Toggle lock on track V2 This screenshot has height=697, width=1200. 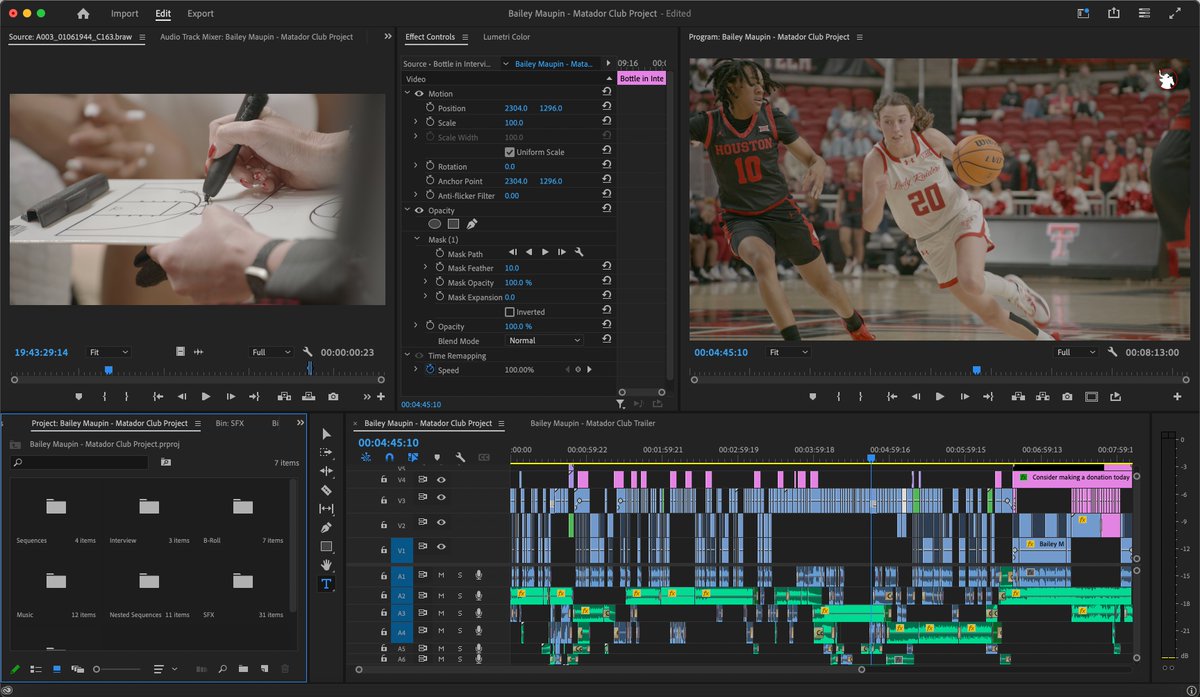[383, 523]
